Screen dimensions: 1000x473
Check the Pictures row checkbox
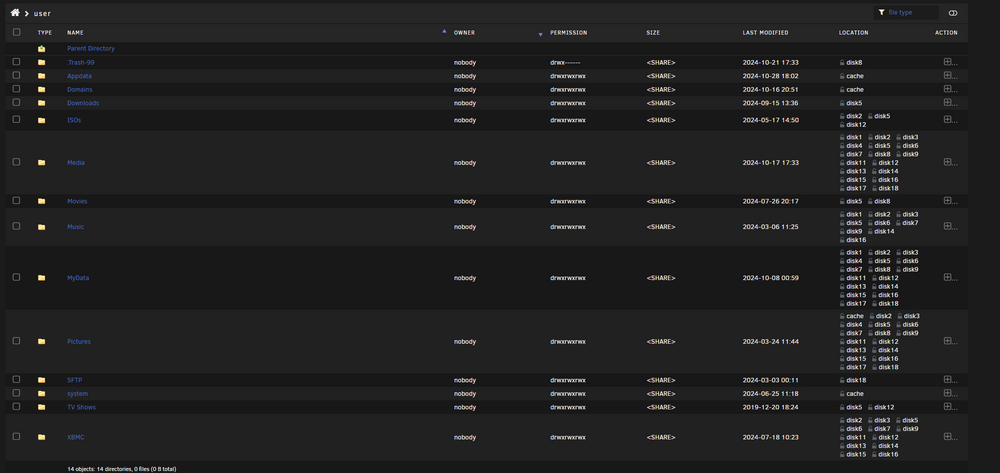click(17, 341)
